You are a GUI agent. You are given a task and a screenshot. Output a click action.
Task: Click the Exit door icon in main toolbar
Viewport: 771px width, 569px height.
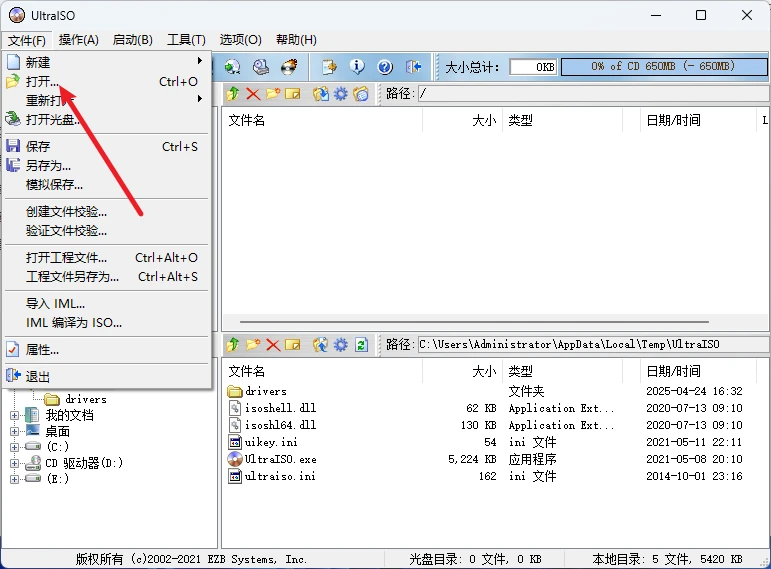click(414, 66)
